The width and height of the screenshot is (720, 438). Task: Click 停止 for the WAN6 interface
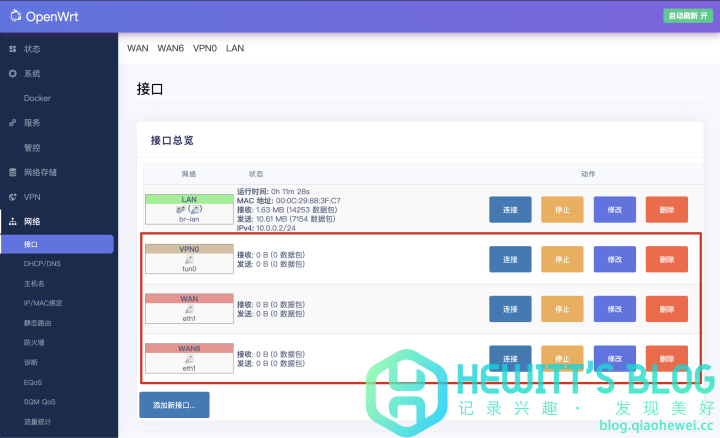(x=562, y=358)
